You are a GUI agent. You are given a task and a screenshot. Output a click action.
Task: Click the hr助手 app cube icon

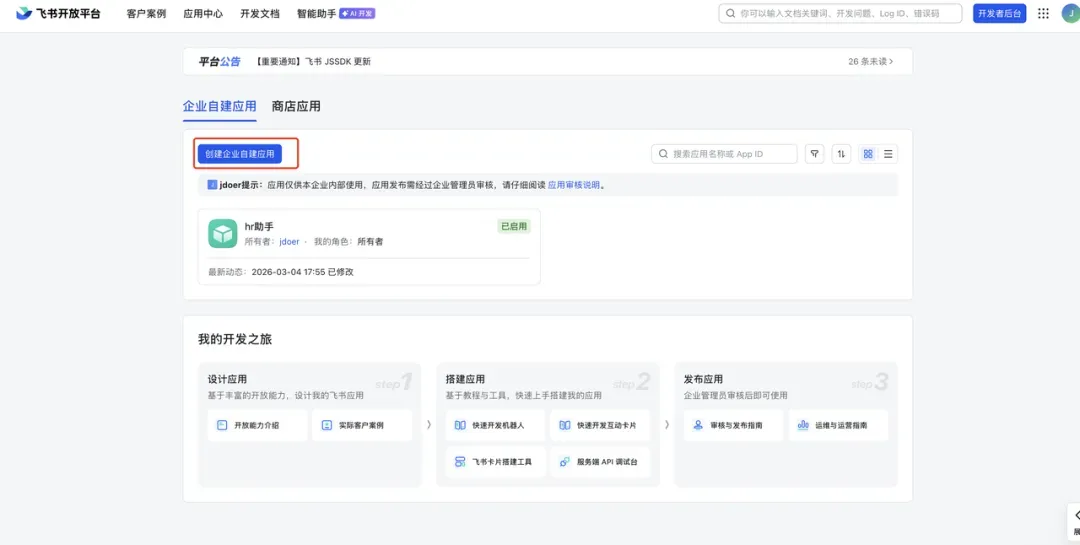click(x=222, y=234)
